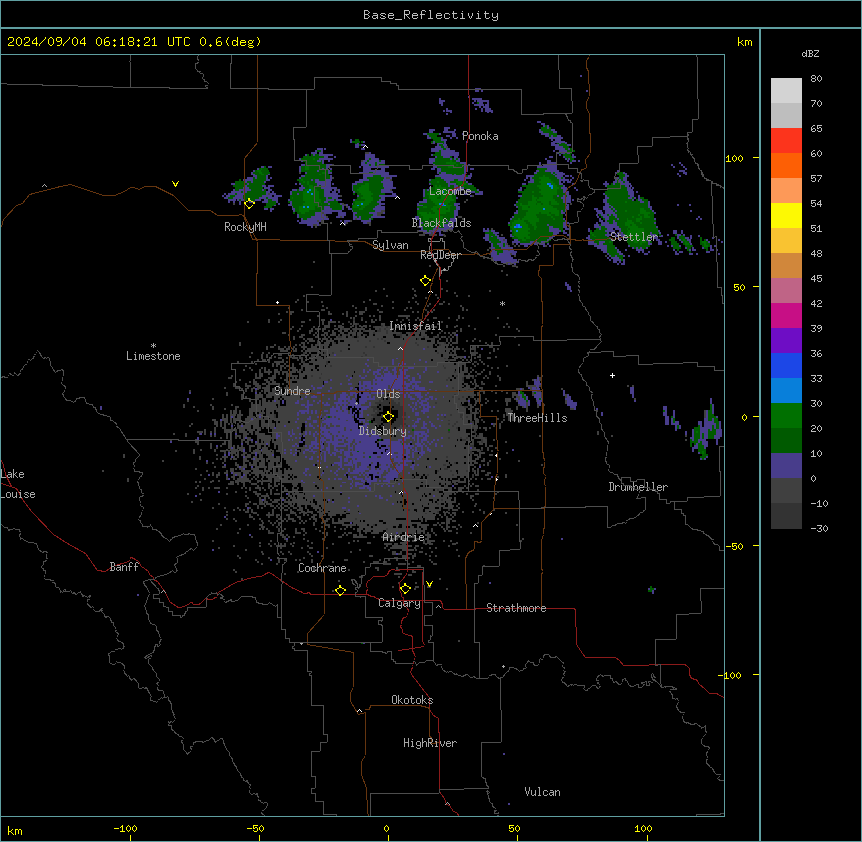Click the light orange 57 to 54 dBZ swatch
Image resolution: width=862 pixels, height=842 pixels.
click(786, 191)
